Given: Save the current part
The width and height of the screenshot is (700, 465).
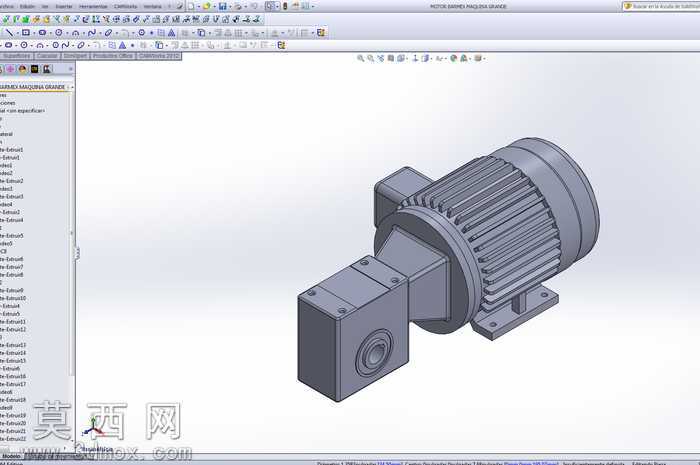Looking at the screenshot, I should tap(222, 6).
